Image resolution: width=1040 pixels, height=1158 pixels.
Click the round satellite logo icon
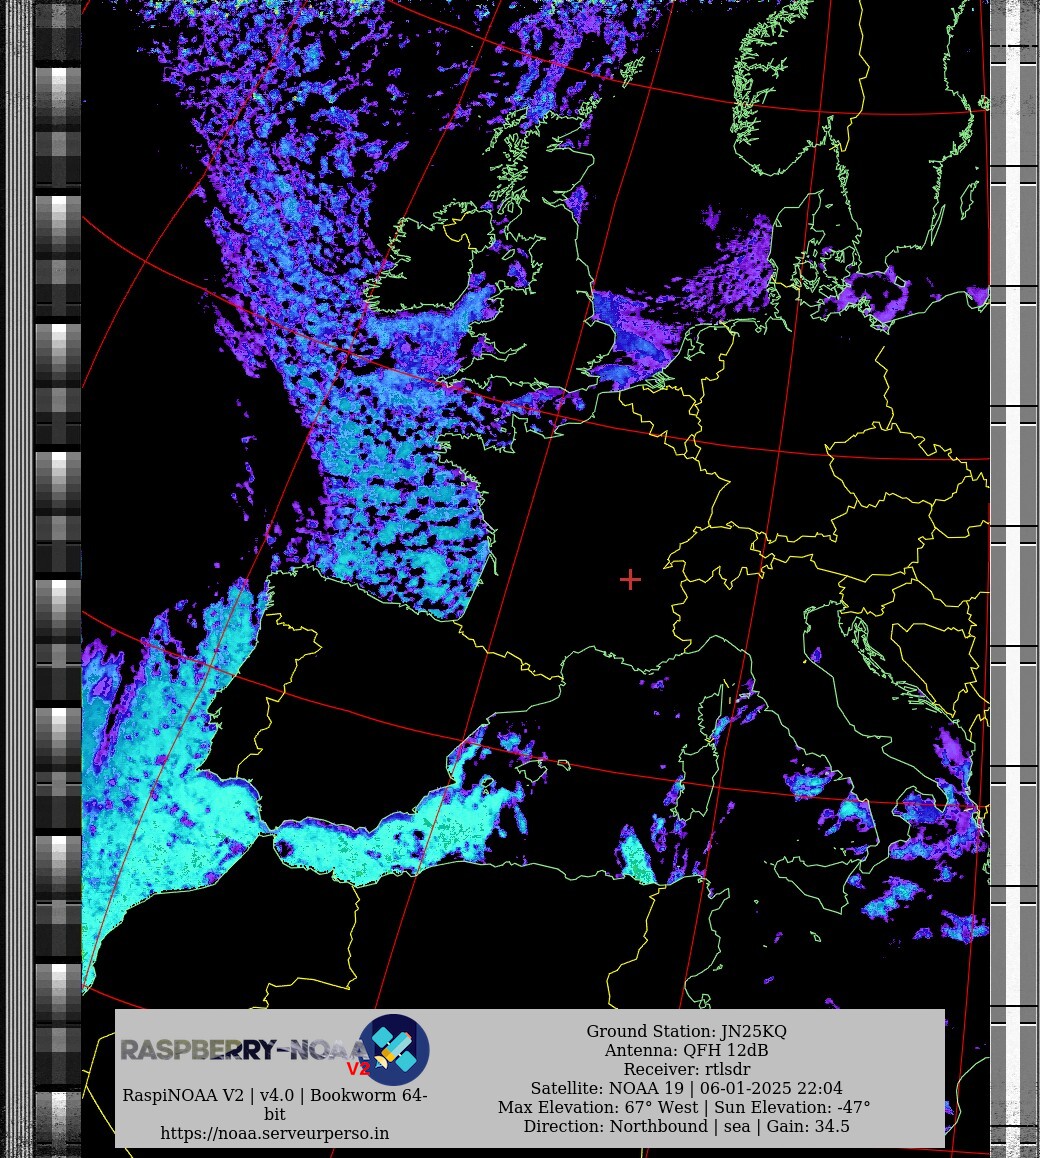point(394,1049)
